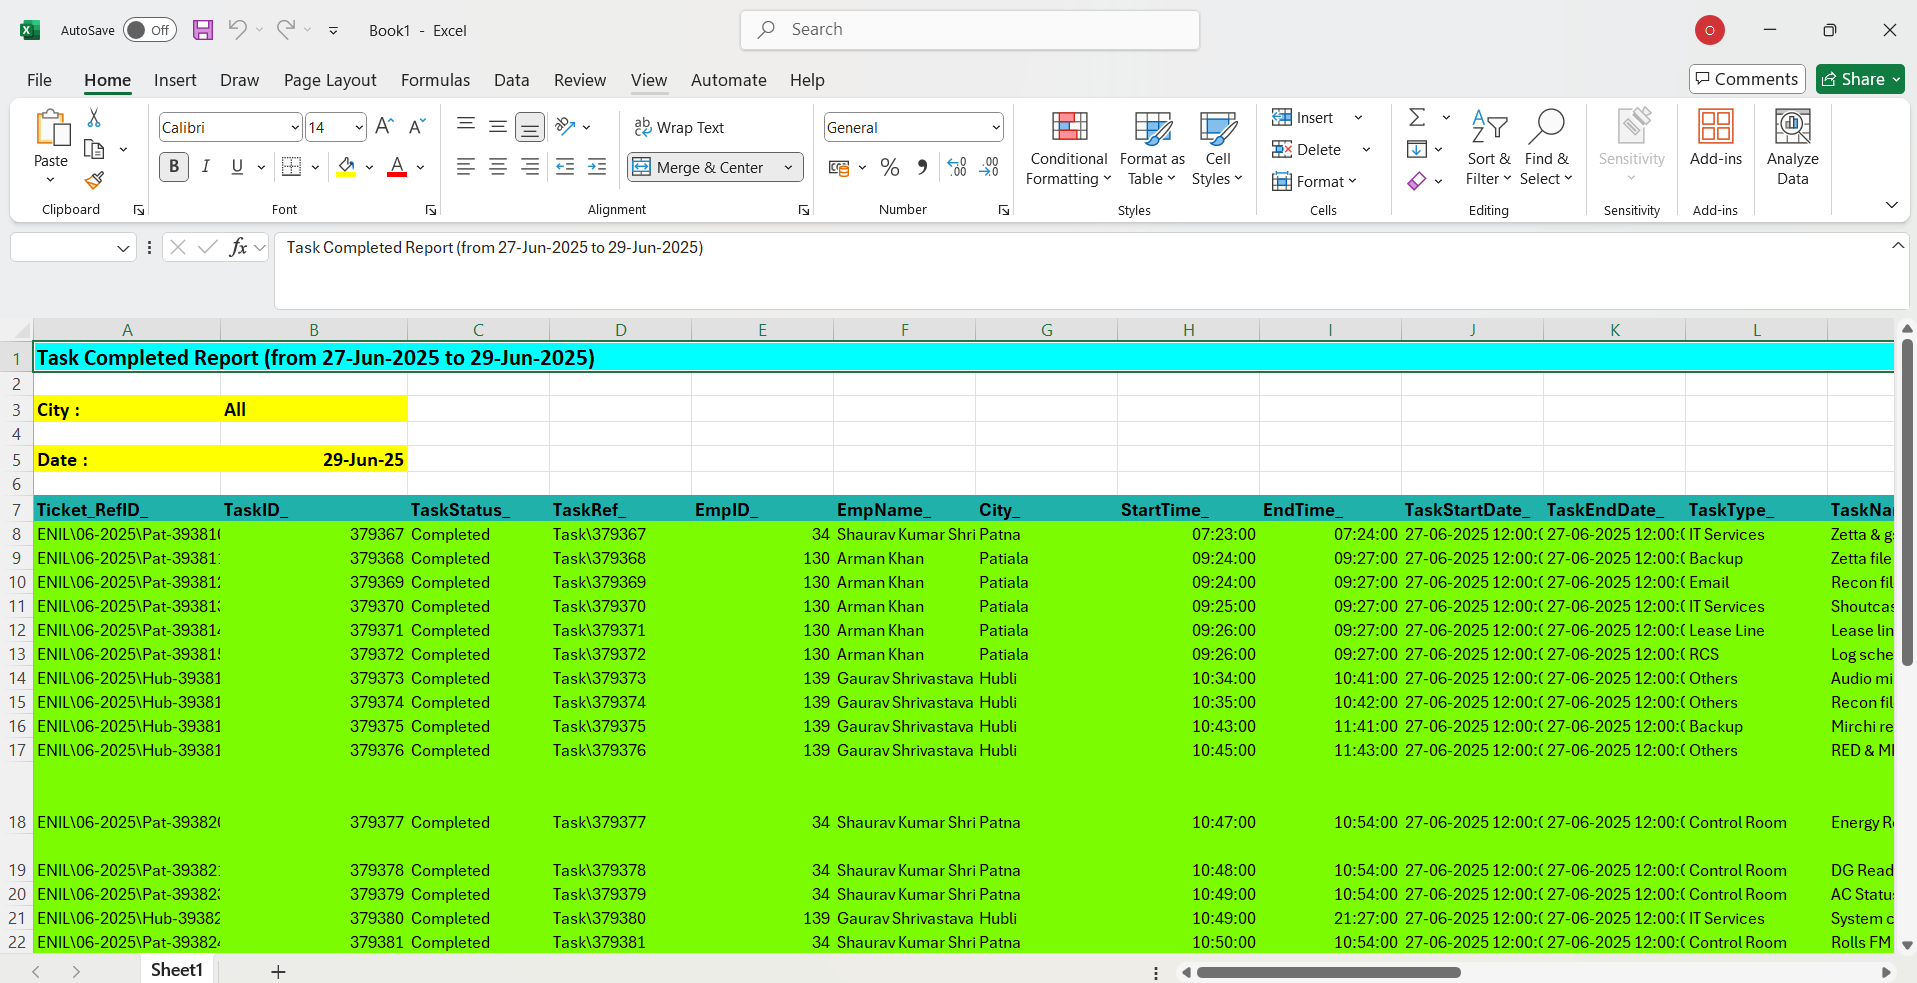Image resolution: width=1917 pixels, height=983 pixels.
Task: Click the Paste clipboard icon
Action: [51, 129]
